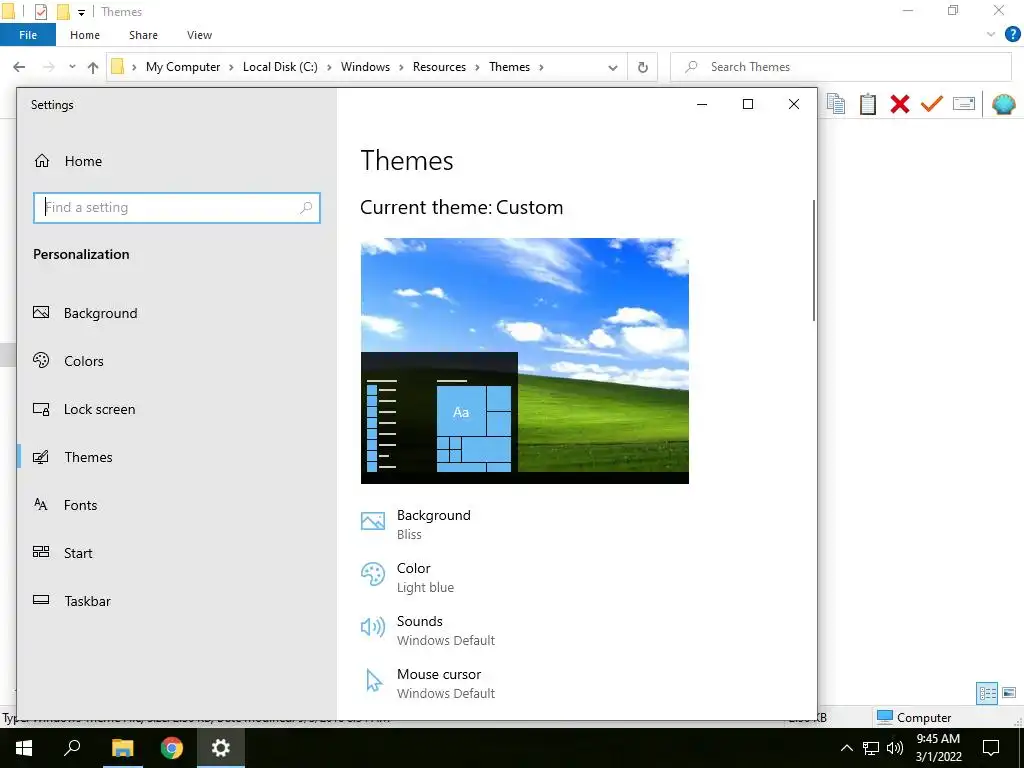This screenshot has width=1024, height=768.
Task: Click the orange checkmark icon in Explorer toolbar
Action: point(932,104)
